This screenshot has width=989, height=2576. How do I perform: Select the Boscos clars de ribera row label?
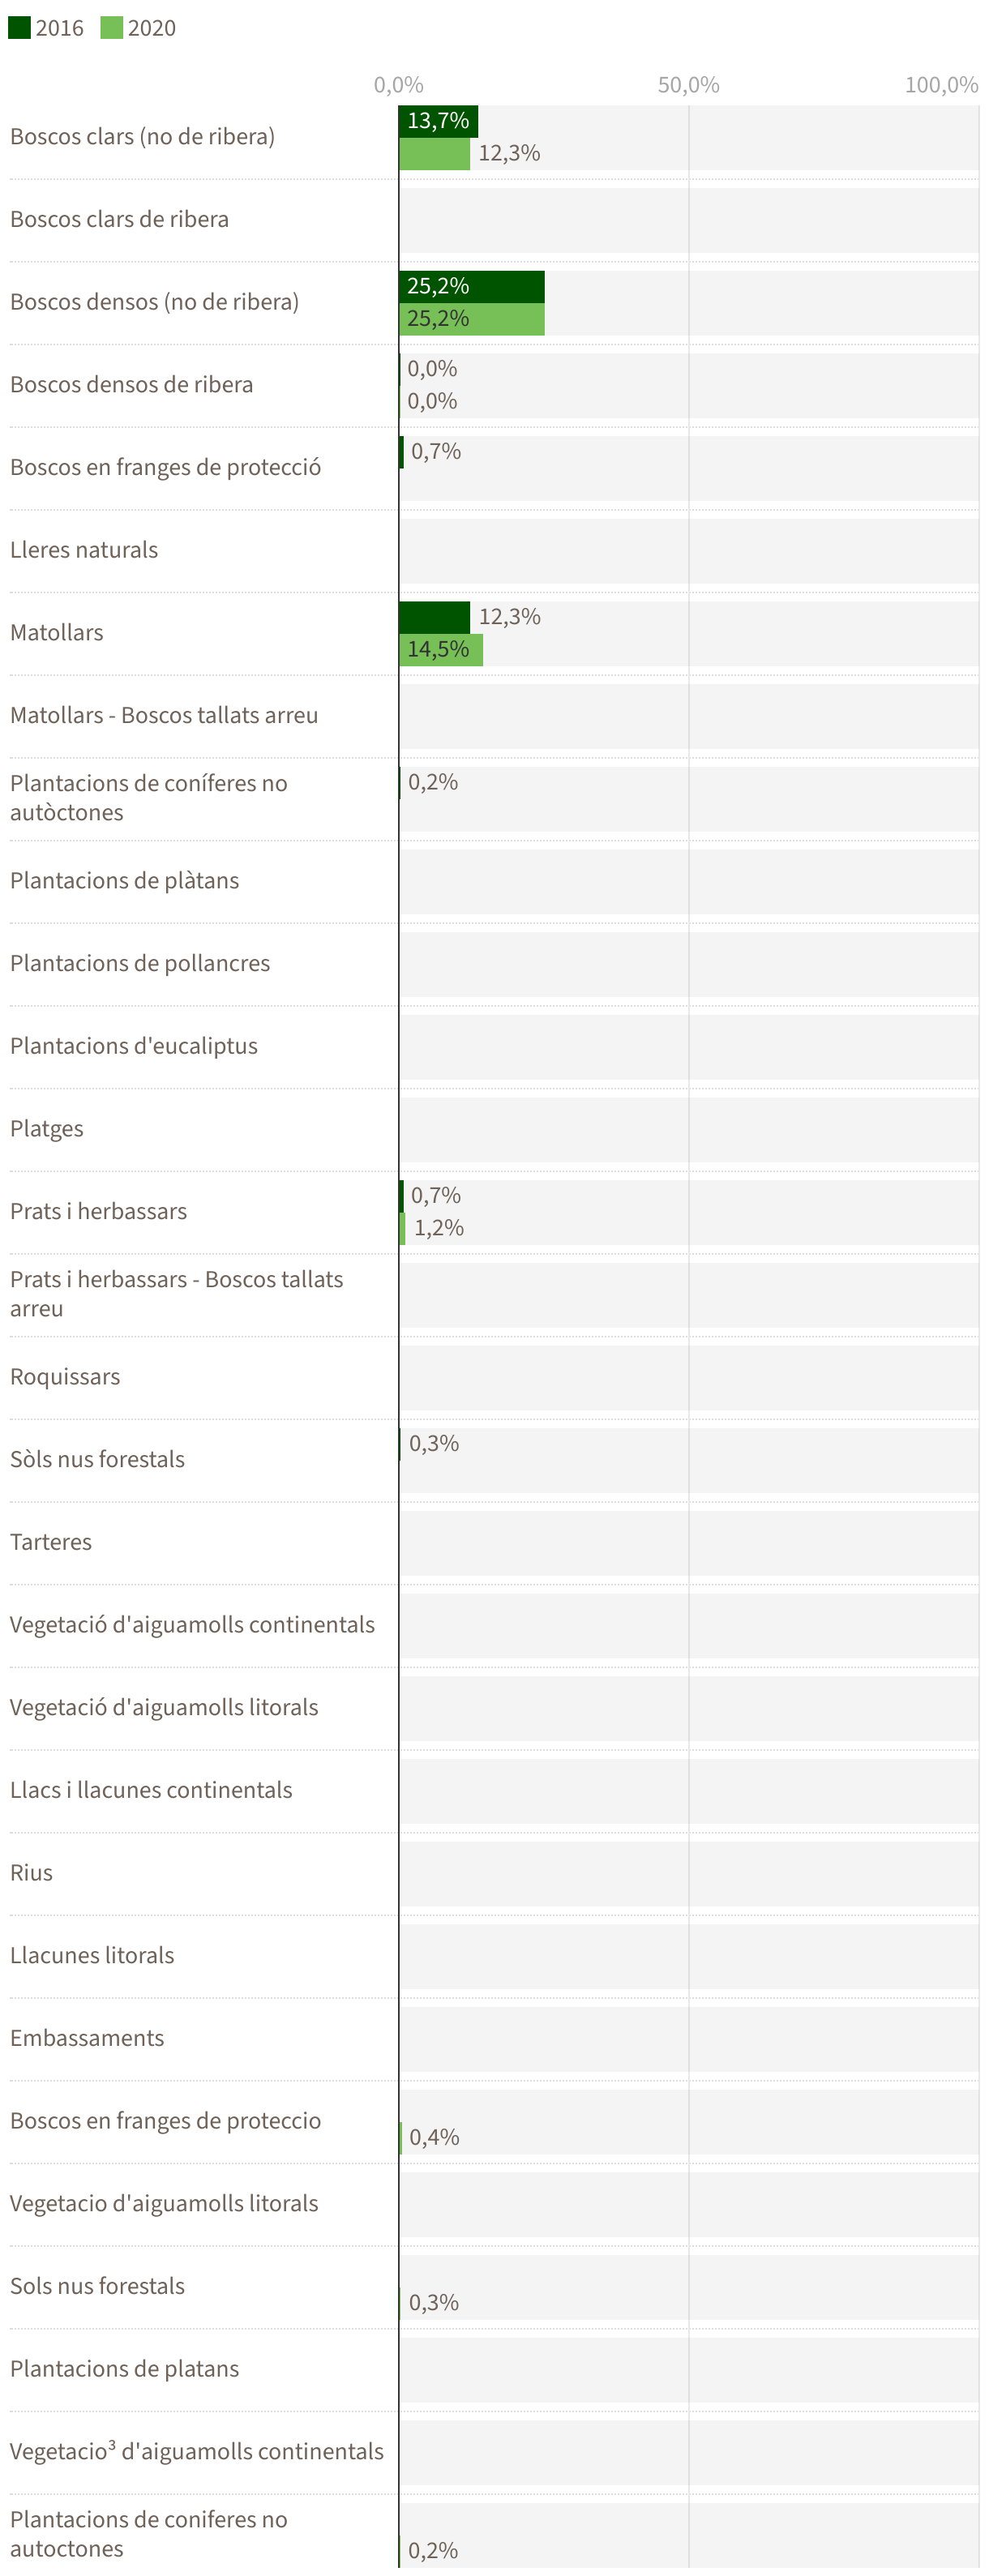click(119, 219)
